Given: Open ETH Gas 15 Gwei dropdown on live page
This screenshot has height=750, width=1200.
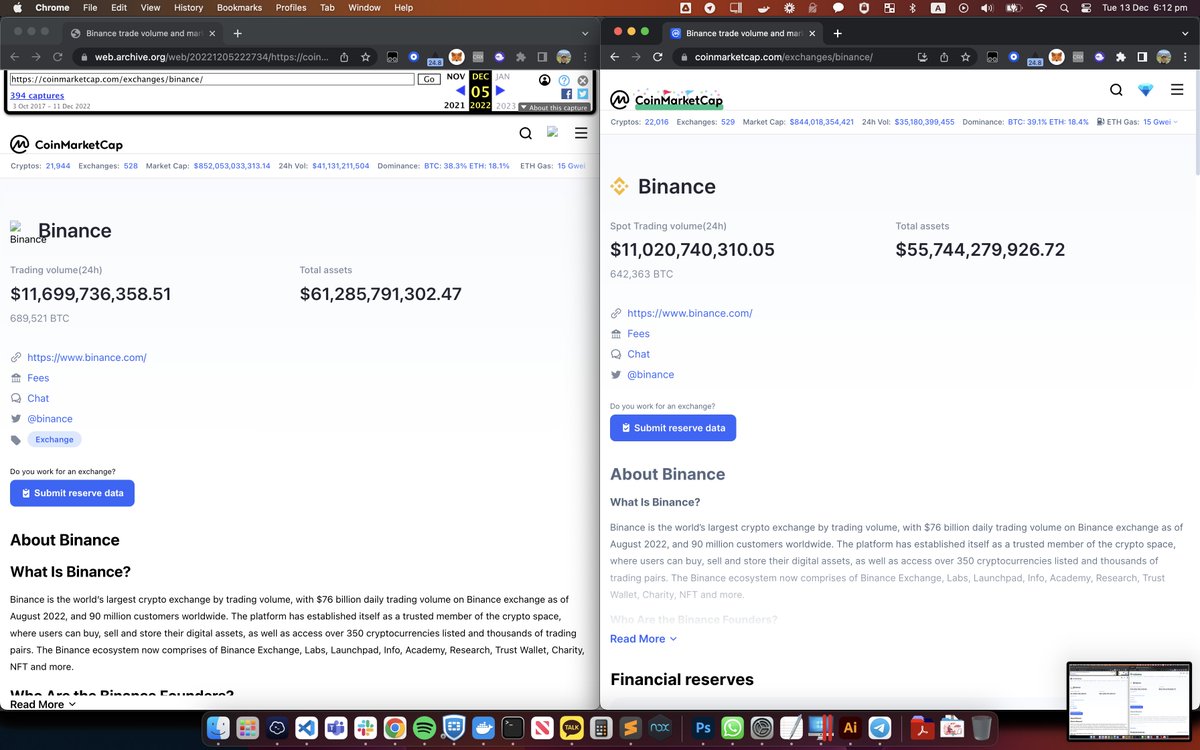Looking at the screenshot, I should tap(1160, 122).
